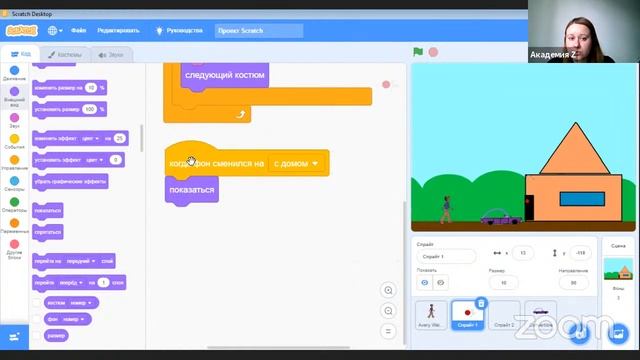This screenshot has height=360, width=640.
Task: Click 'когда фон сменился на' hat block
Action: [216, 164]
